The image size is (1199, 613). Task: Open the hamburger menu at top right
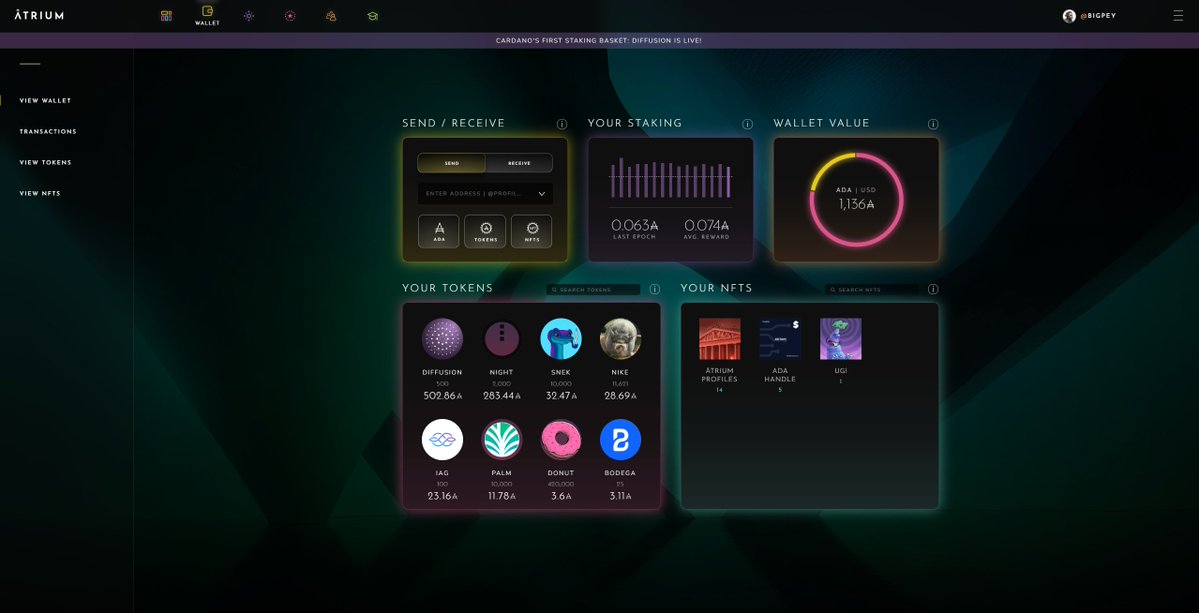click(1178, 16)
